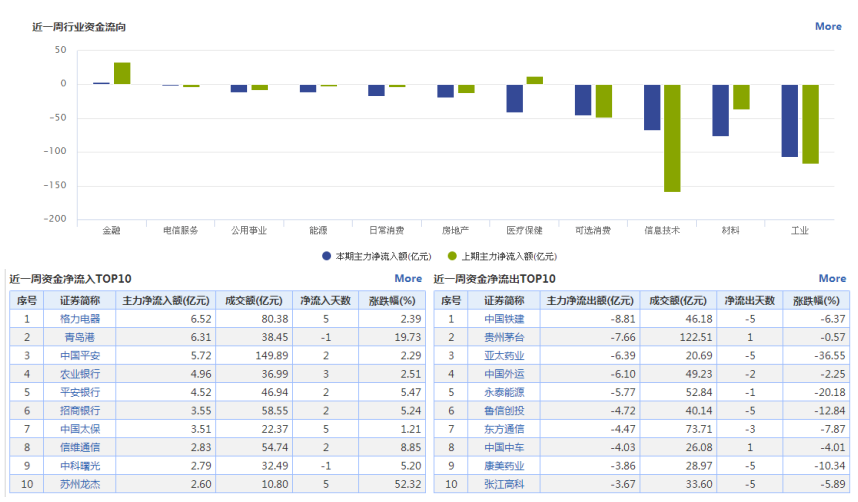
Task: Open stock link 格力电器
Action: [x=80, y=319]
